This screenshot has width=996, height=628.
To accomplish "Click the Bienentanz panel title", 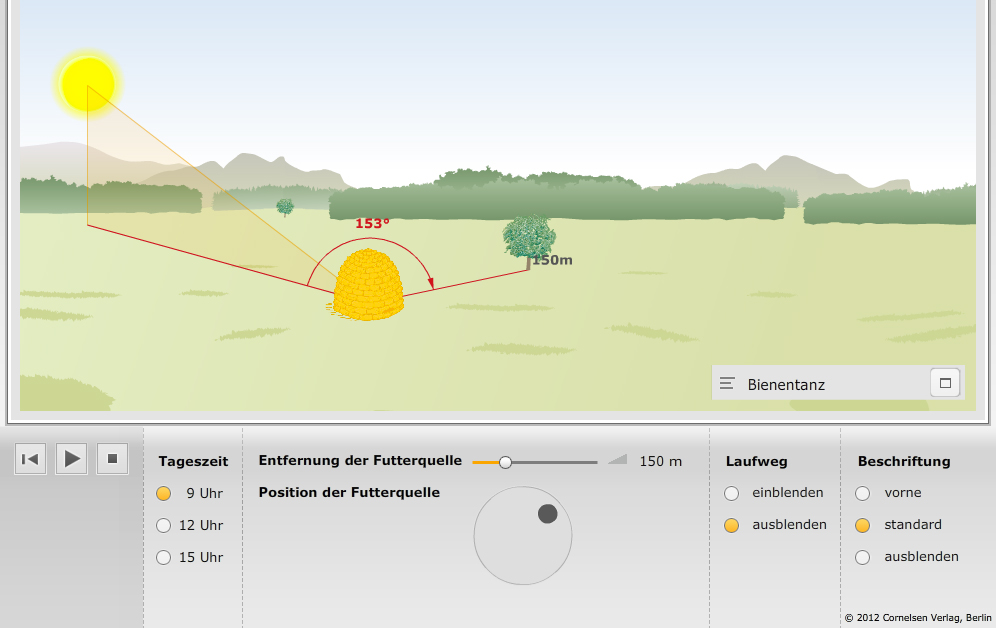I will (786, 385).
